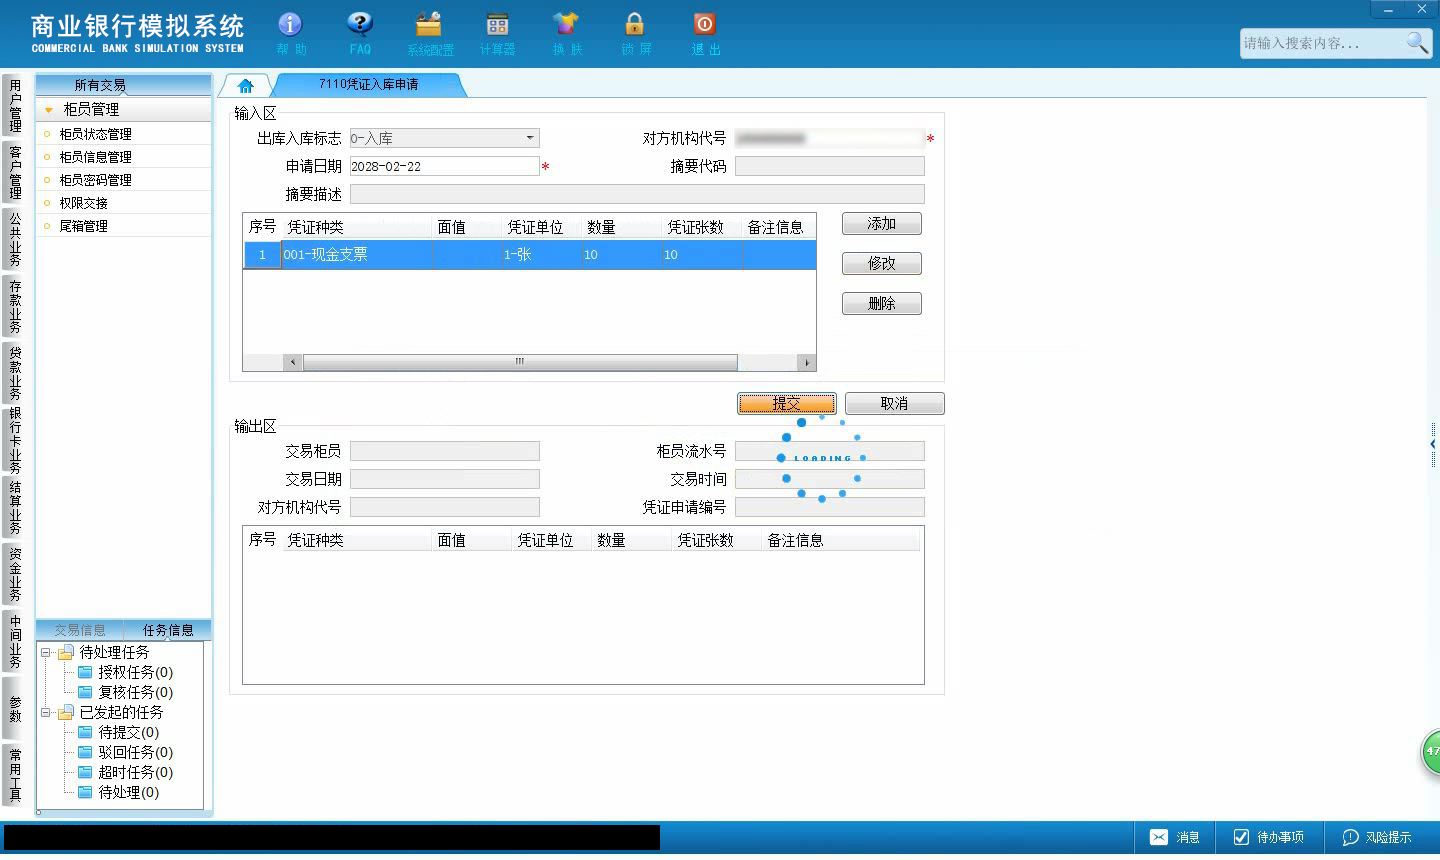Screen dimensions: 1440x860
Task: Open 消息 messages in status bar
Action: coord(1175,837)
